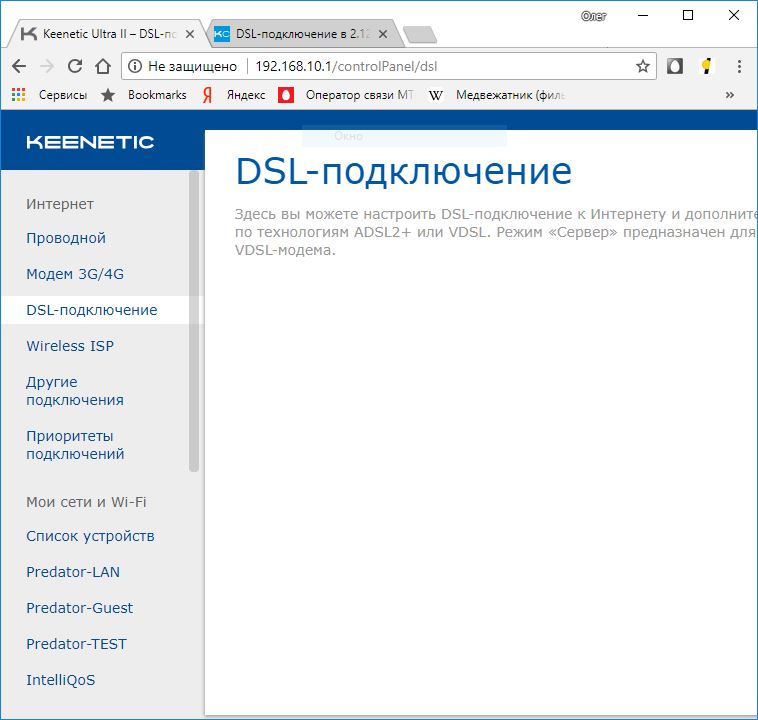
Task: Maximize the browser window
Action: click(687, 15)
